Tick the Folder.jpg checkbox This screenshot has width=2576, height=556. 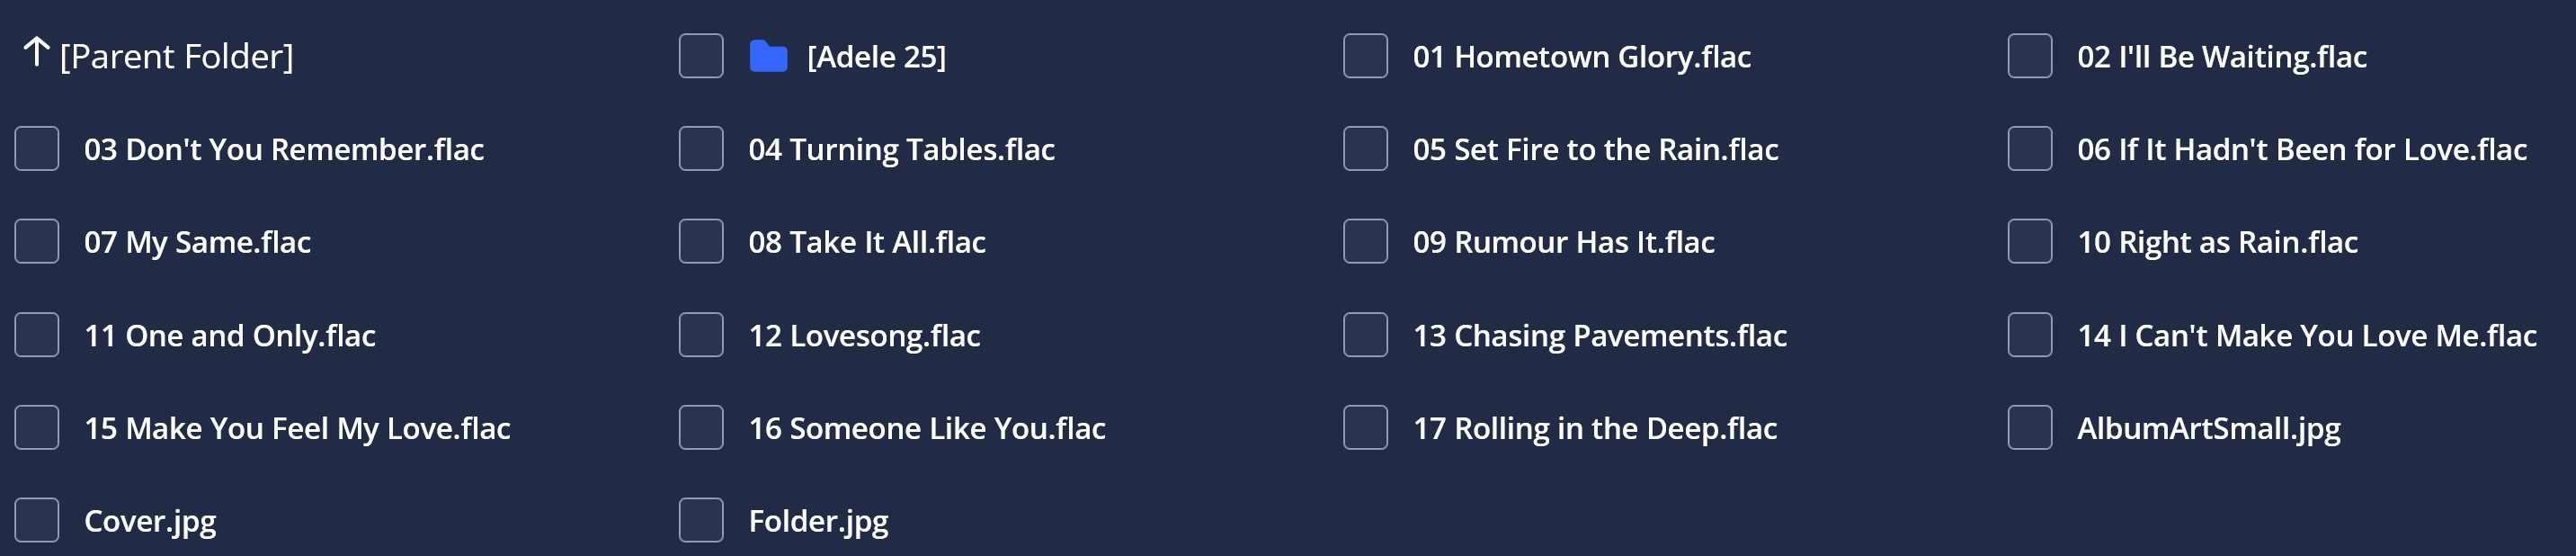(x=701, y=520)
